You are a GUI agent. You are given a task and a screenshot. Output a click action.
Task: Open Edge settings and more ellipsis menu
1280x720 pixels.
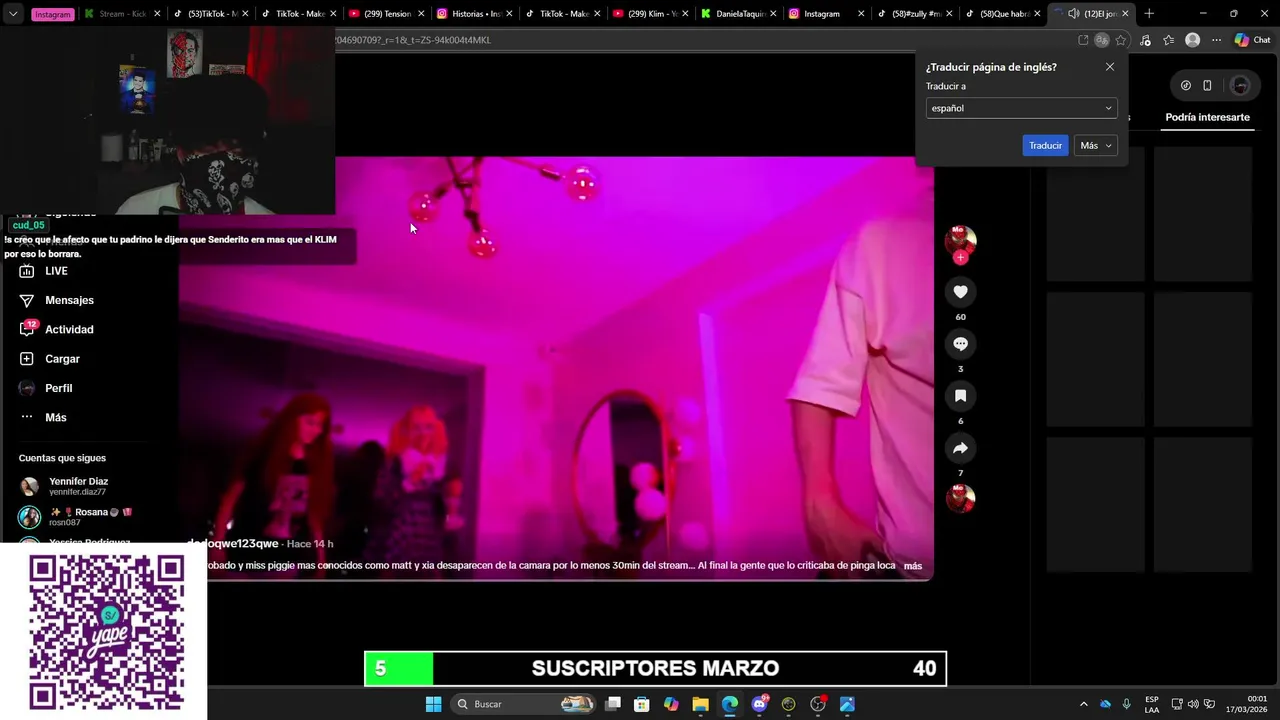pos(1216,40)
